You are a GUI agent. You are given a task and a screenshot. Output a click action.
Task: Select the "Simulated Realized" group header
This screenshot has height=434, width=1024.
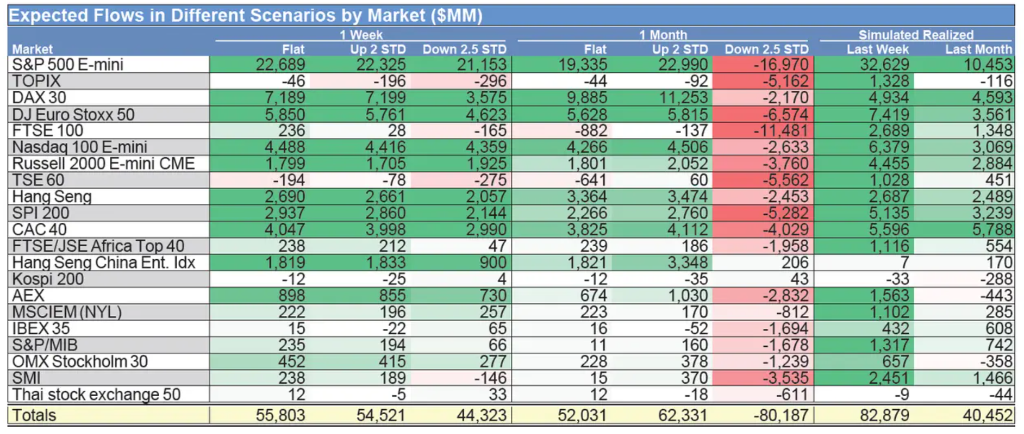(916, 35)
